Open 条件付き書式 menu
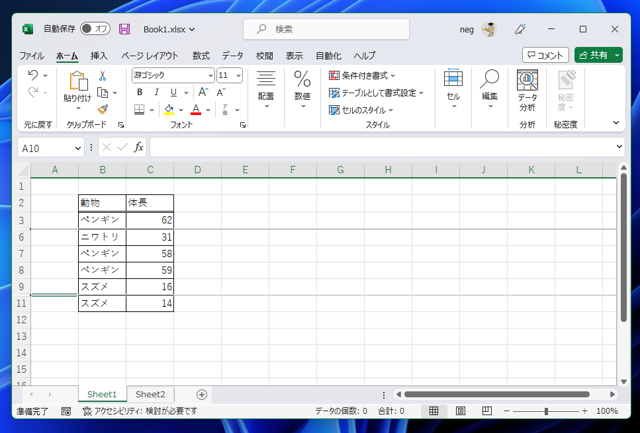 click(362, 75)
